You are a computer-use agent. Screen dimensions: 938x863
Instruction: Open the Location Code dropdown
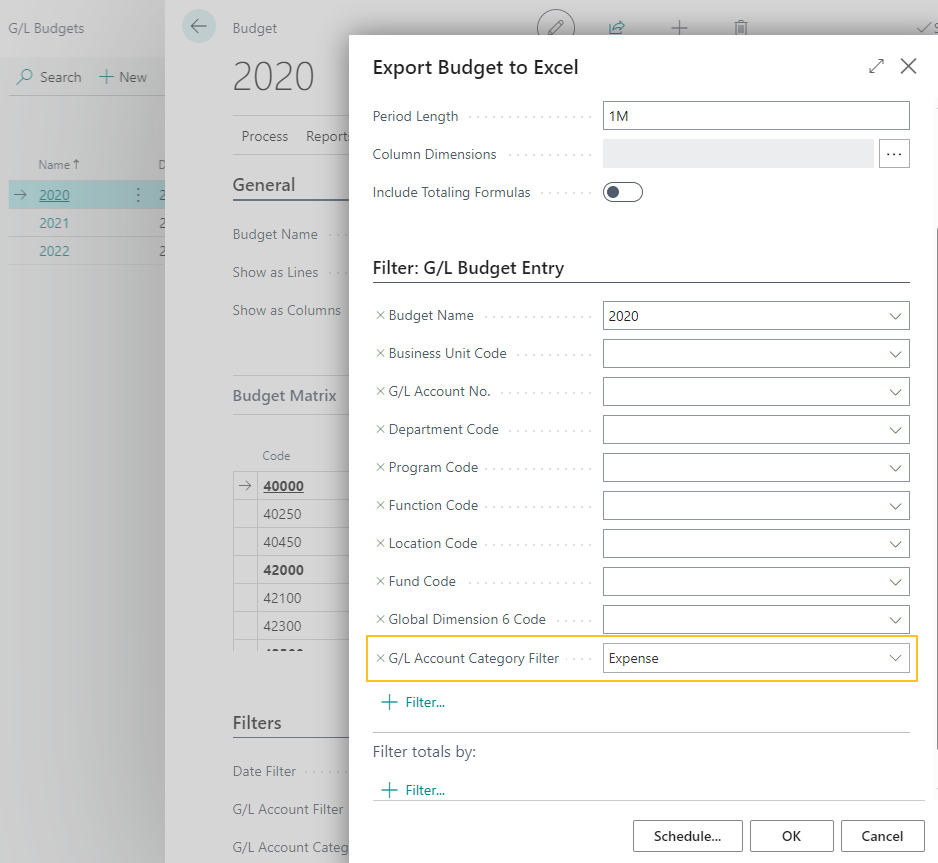(x=898, y=543)
